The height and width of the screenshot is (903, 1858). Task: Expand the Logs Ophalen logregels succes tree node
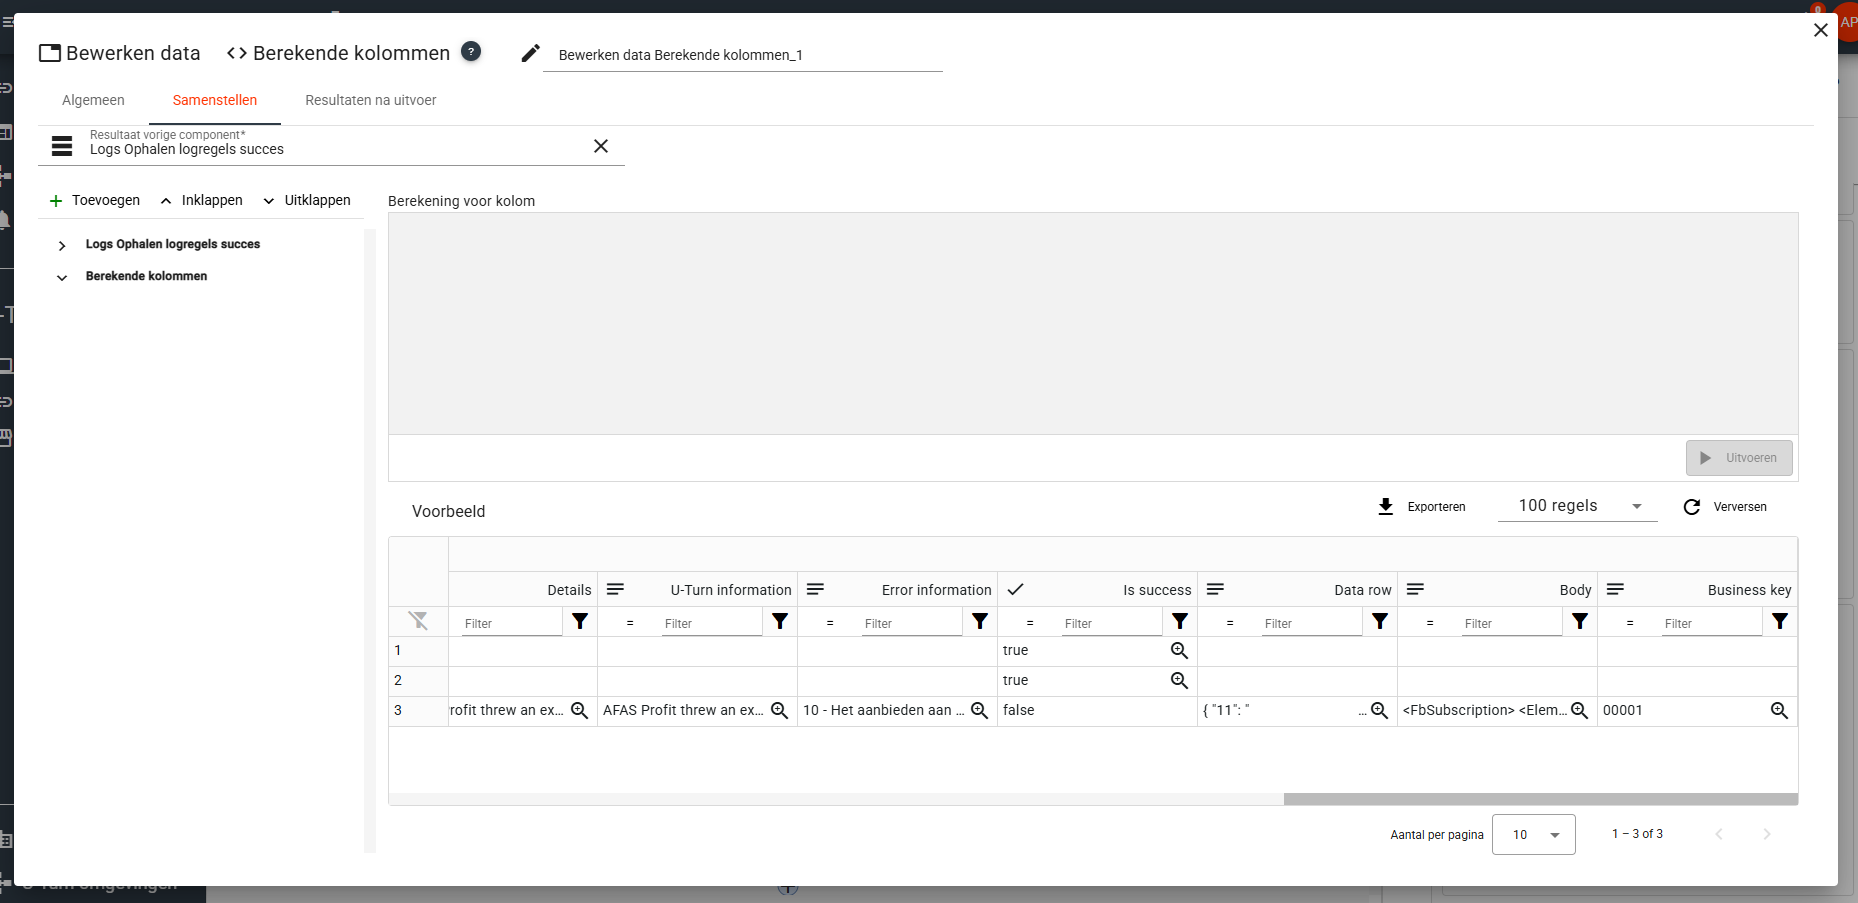coord(62,245)
